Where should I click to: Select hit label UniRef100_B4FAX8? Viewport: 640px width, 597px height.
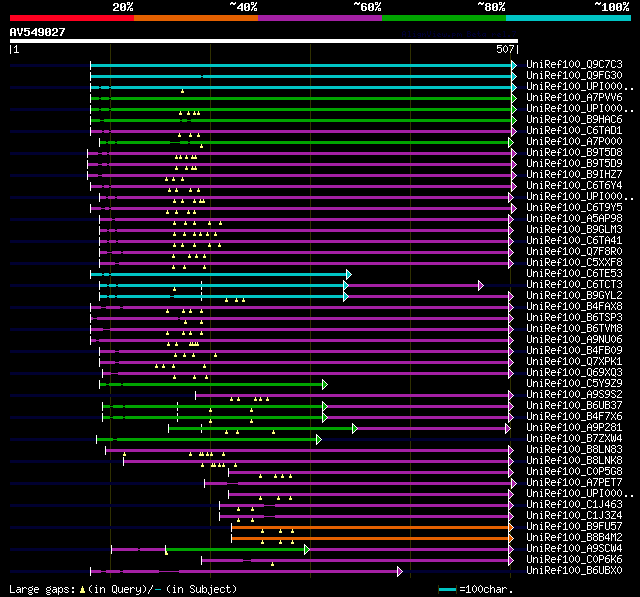click(x=574, y=307)
